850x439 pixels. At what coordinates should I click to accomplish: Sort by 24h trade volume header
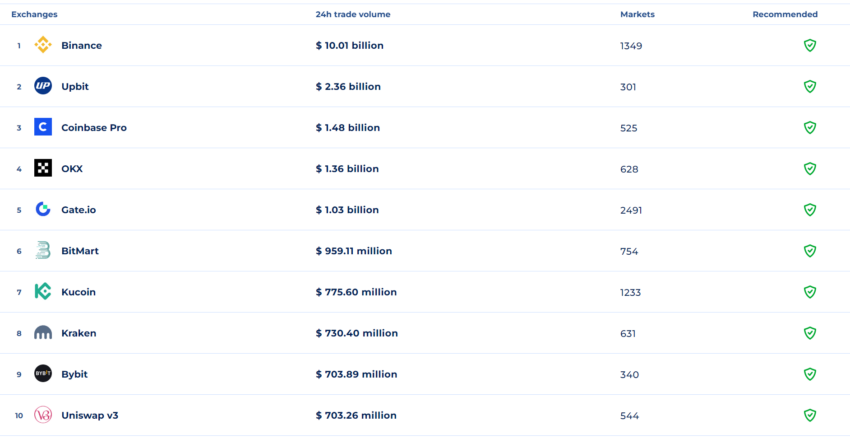point(351,14)
